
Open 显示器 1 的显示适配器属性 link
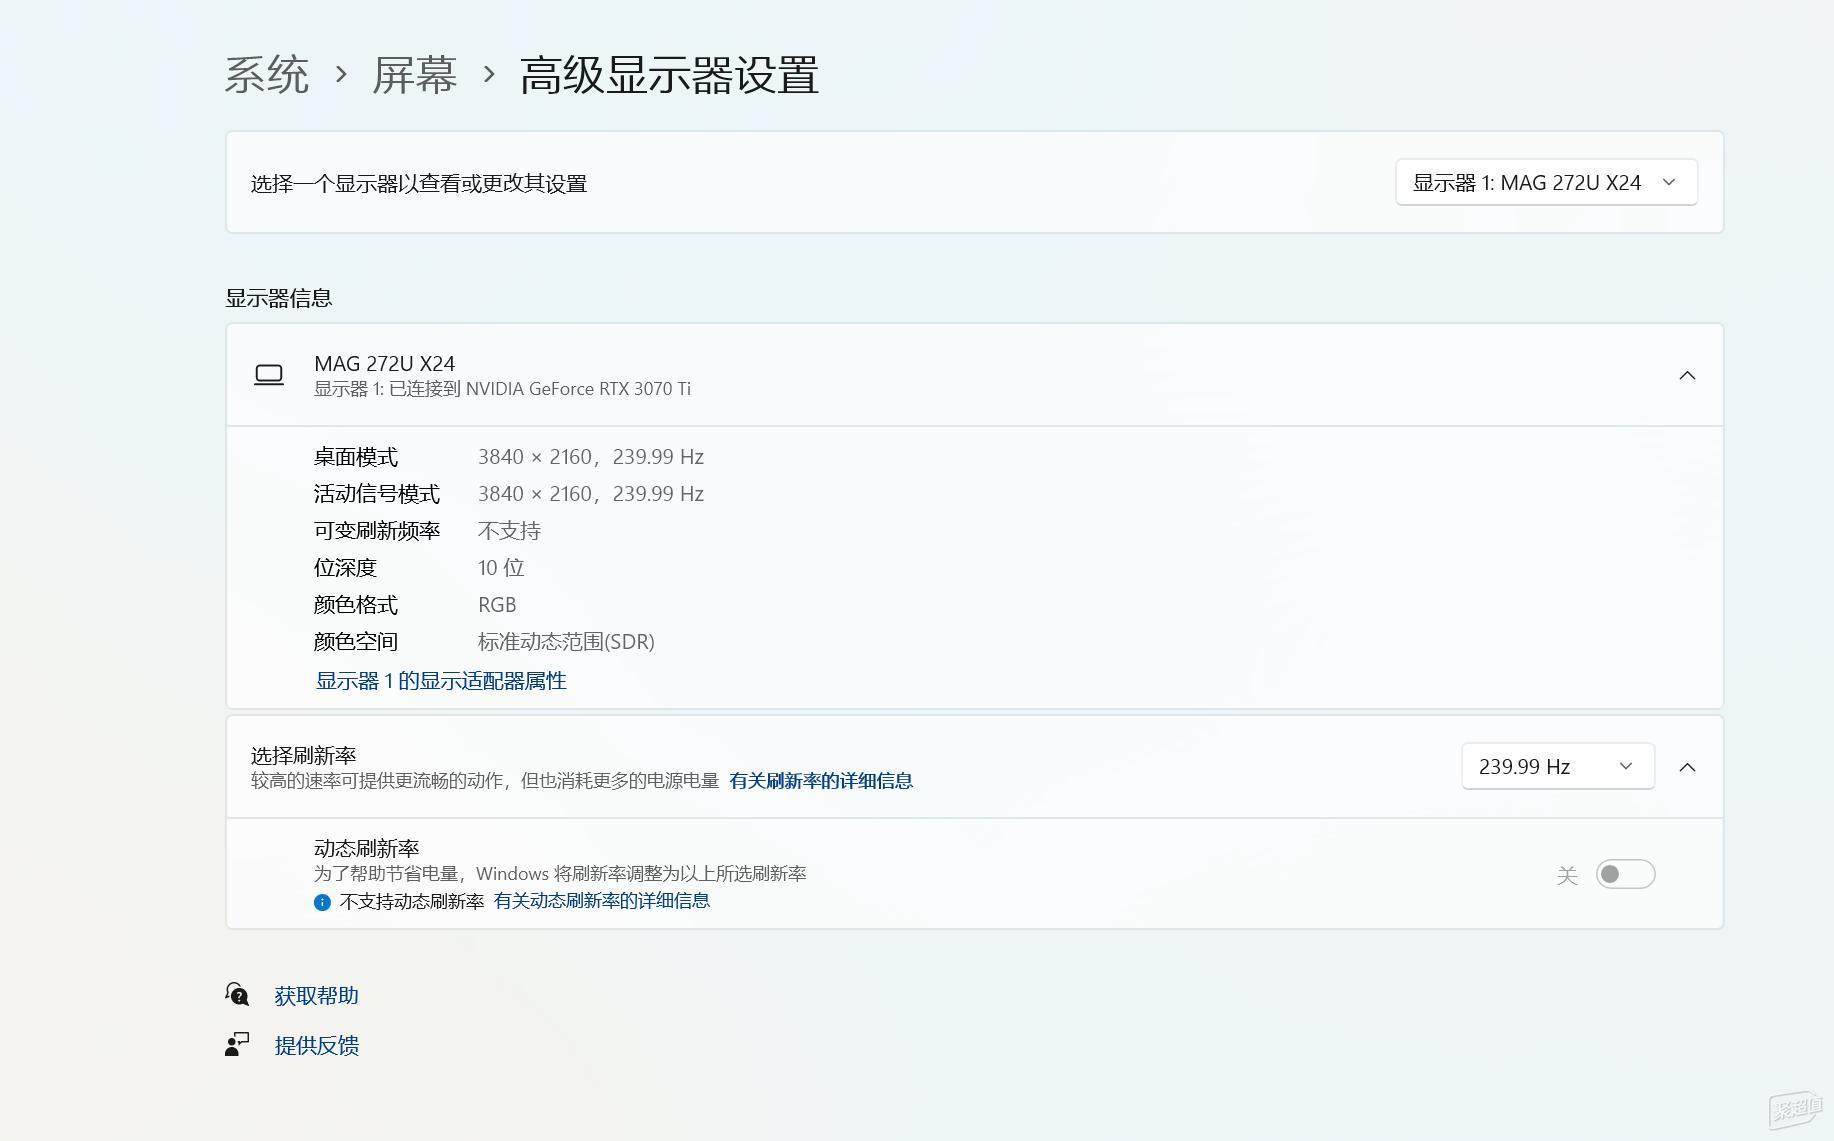click(441, 681)
